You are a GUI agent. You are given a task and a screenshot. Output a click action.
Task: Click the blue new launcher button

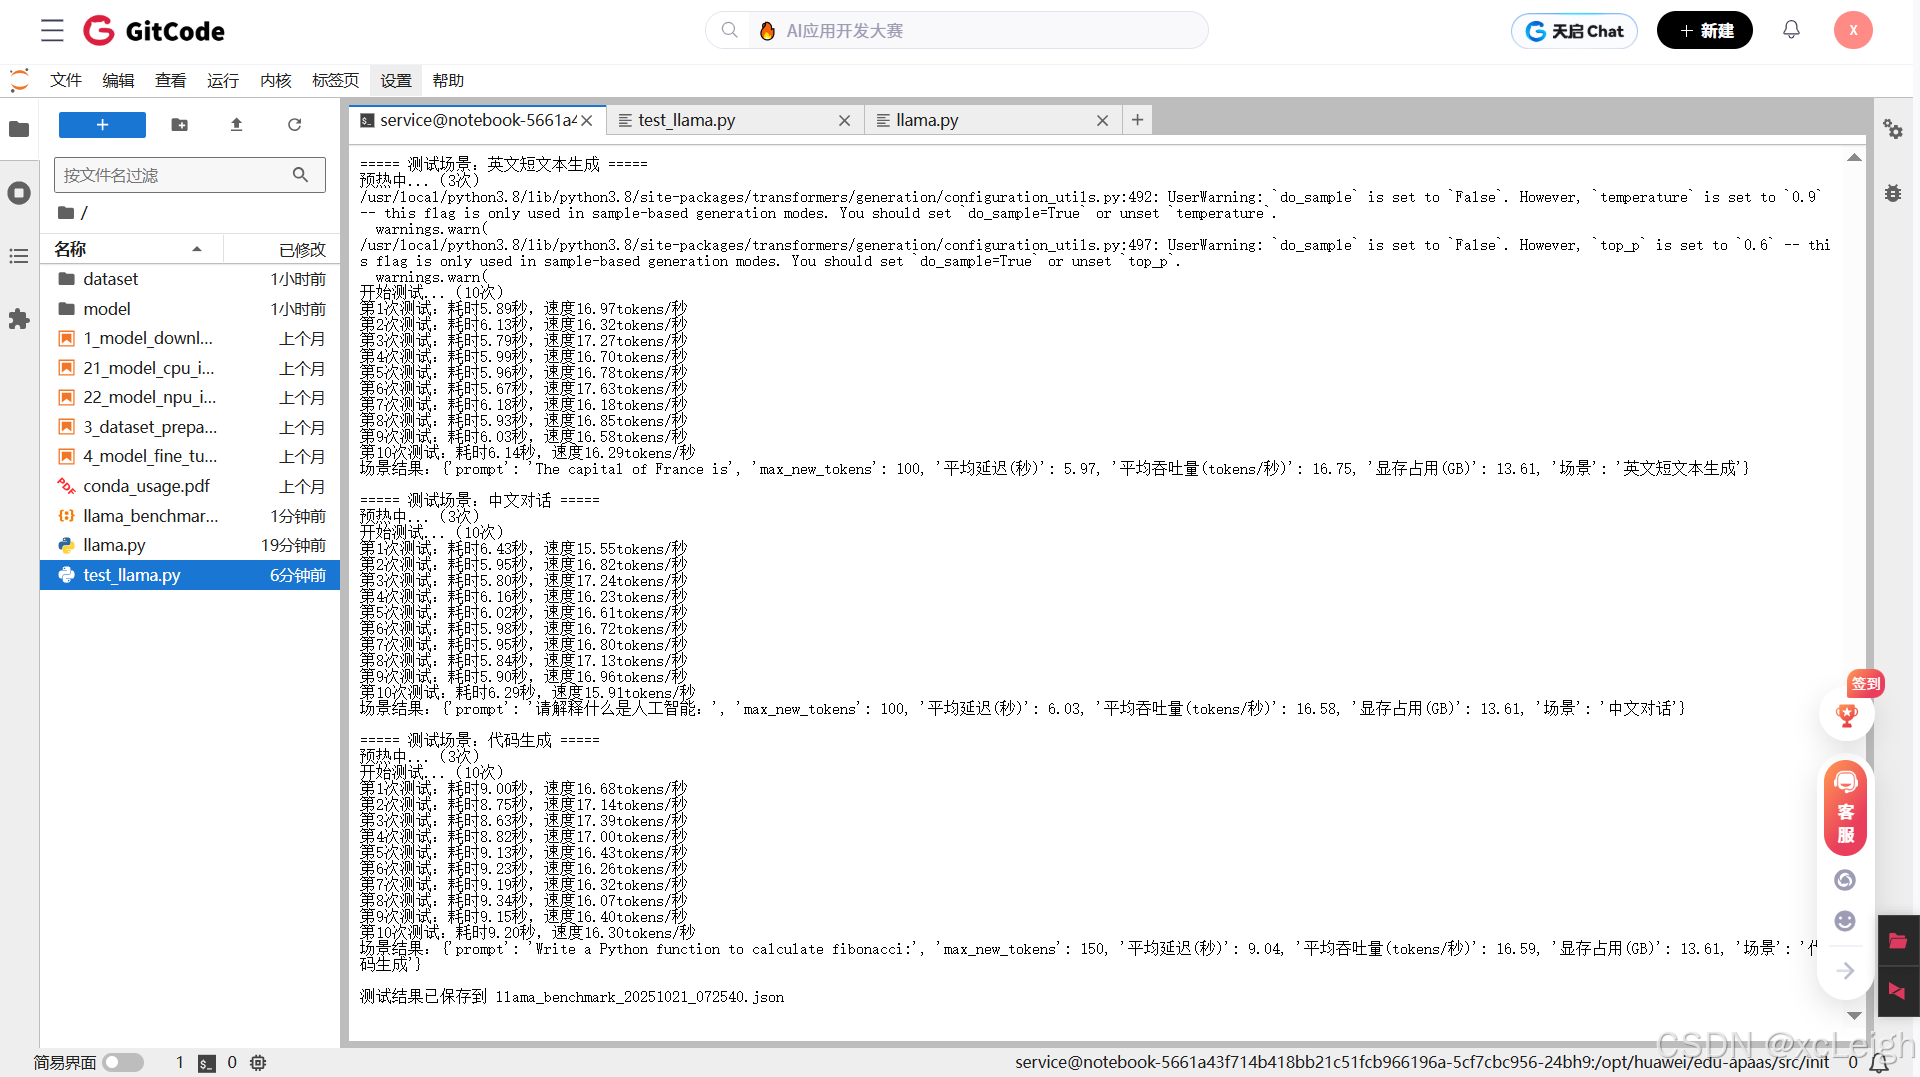tap(102, 125)
